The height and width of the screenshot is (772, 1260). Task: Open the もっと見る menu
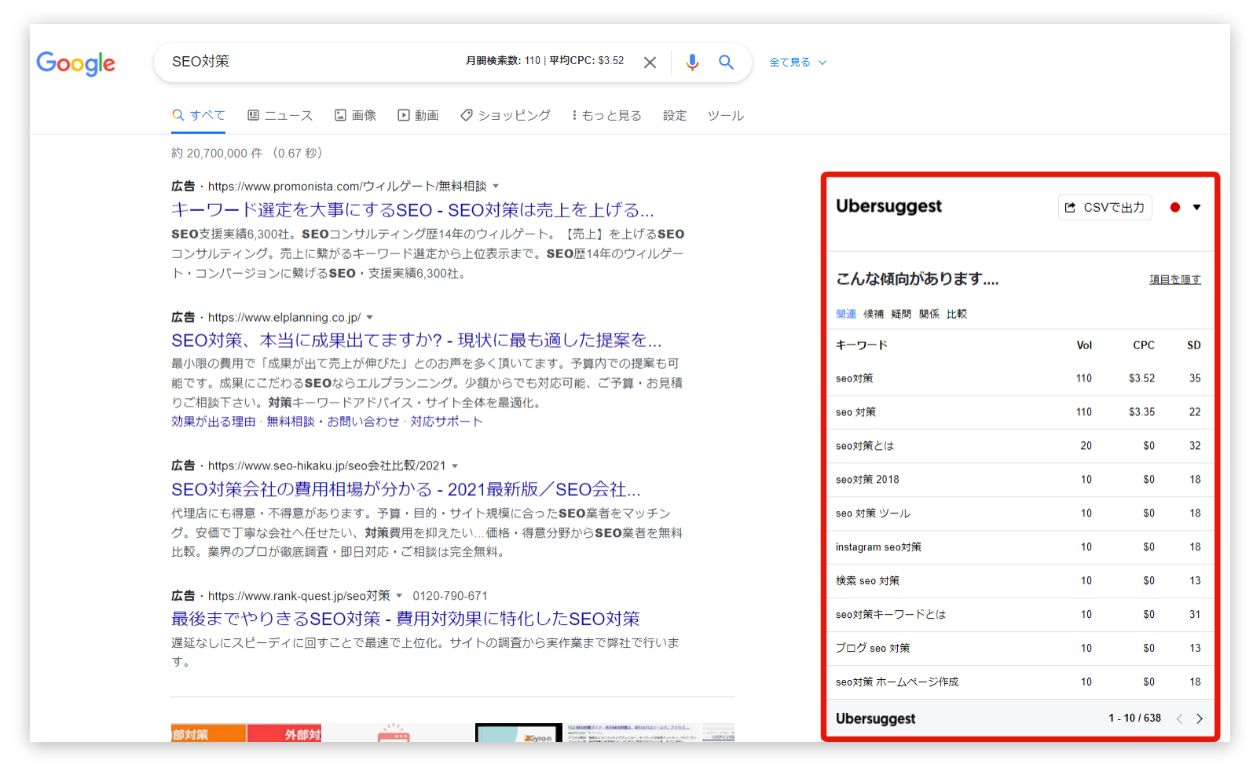pos(607,115)
